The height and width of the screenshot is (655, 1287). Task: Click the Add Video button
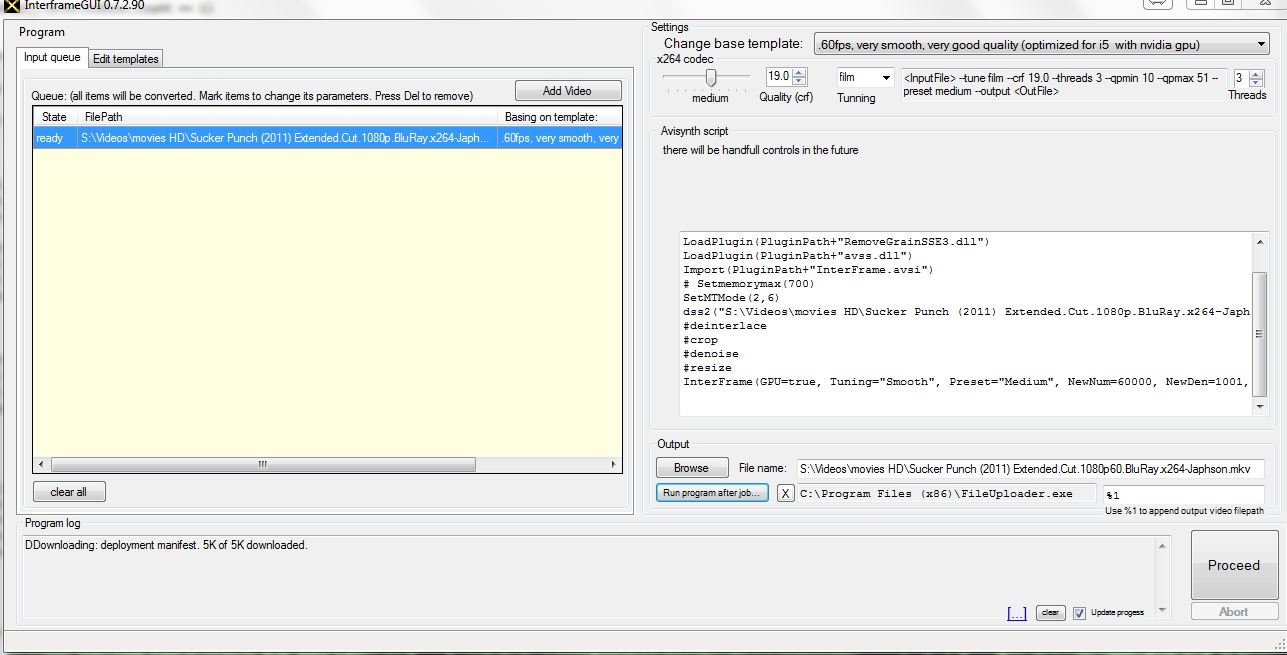pyautogui.click(x=567, y=91)
